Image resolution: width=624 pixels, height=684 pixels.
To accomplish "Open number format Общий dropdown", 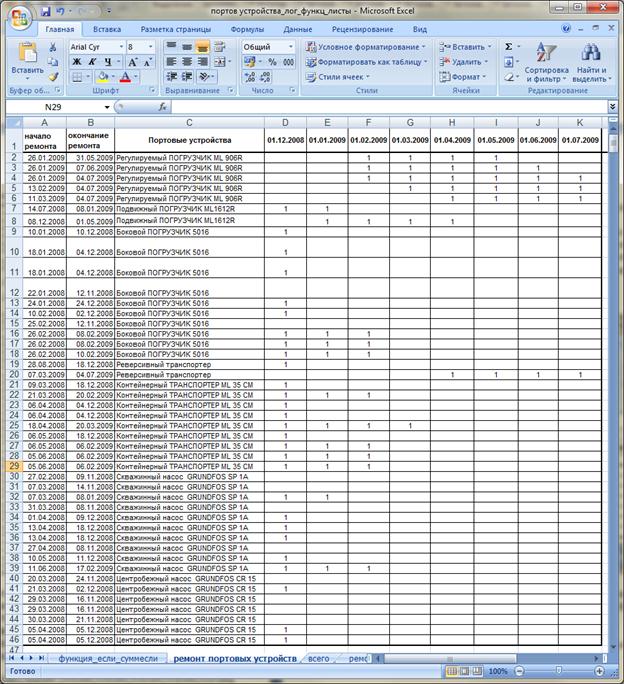I will click(291, 47).
